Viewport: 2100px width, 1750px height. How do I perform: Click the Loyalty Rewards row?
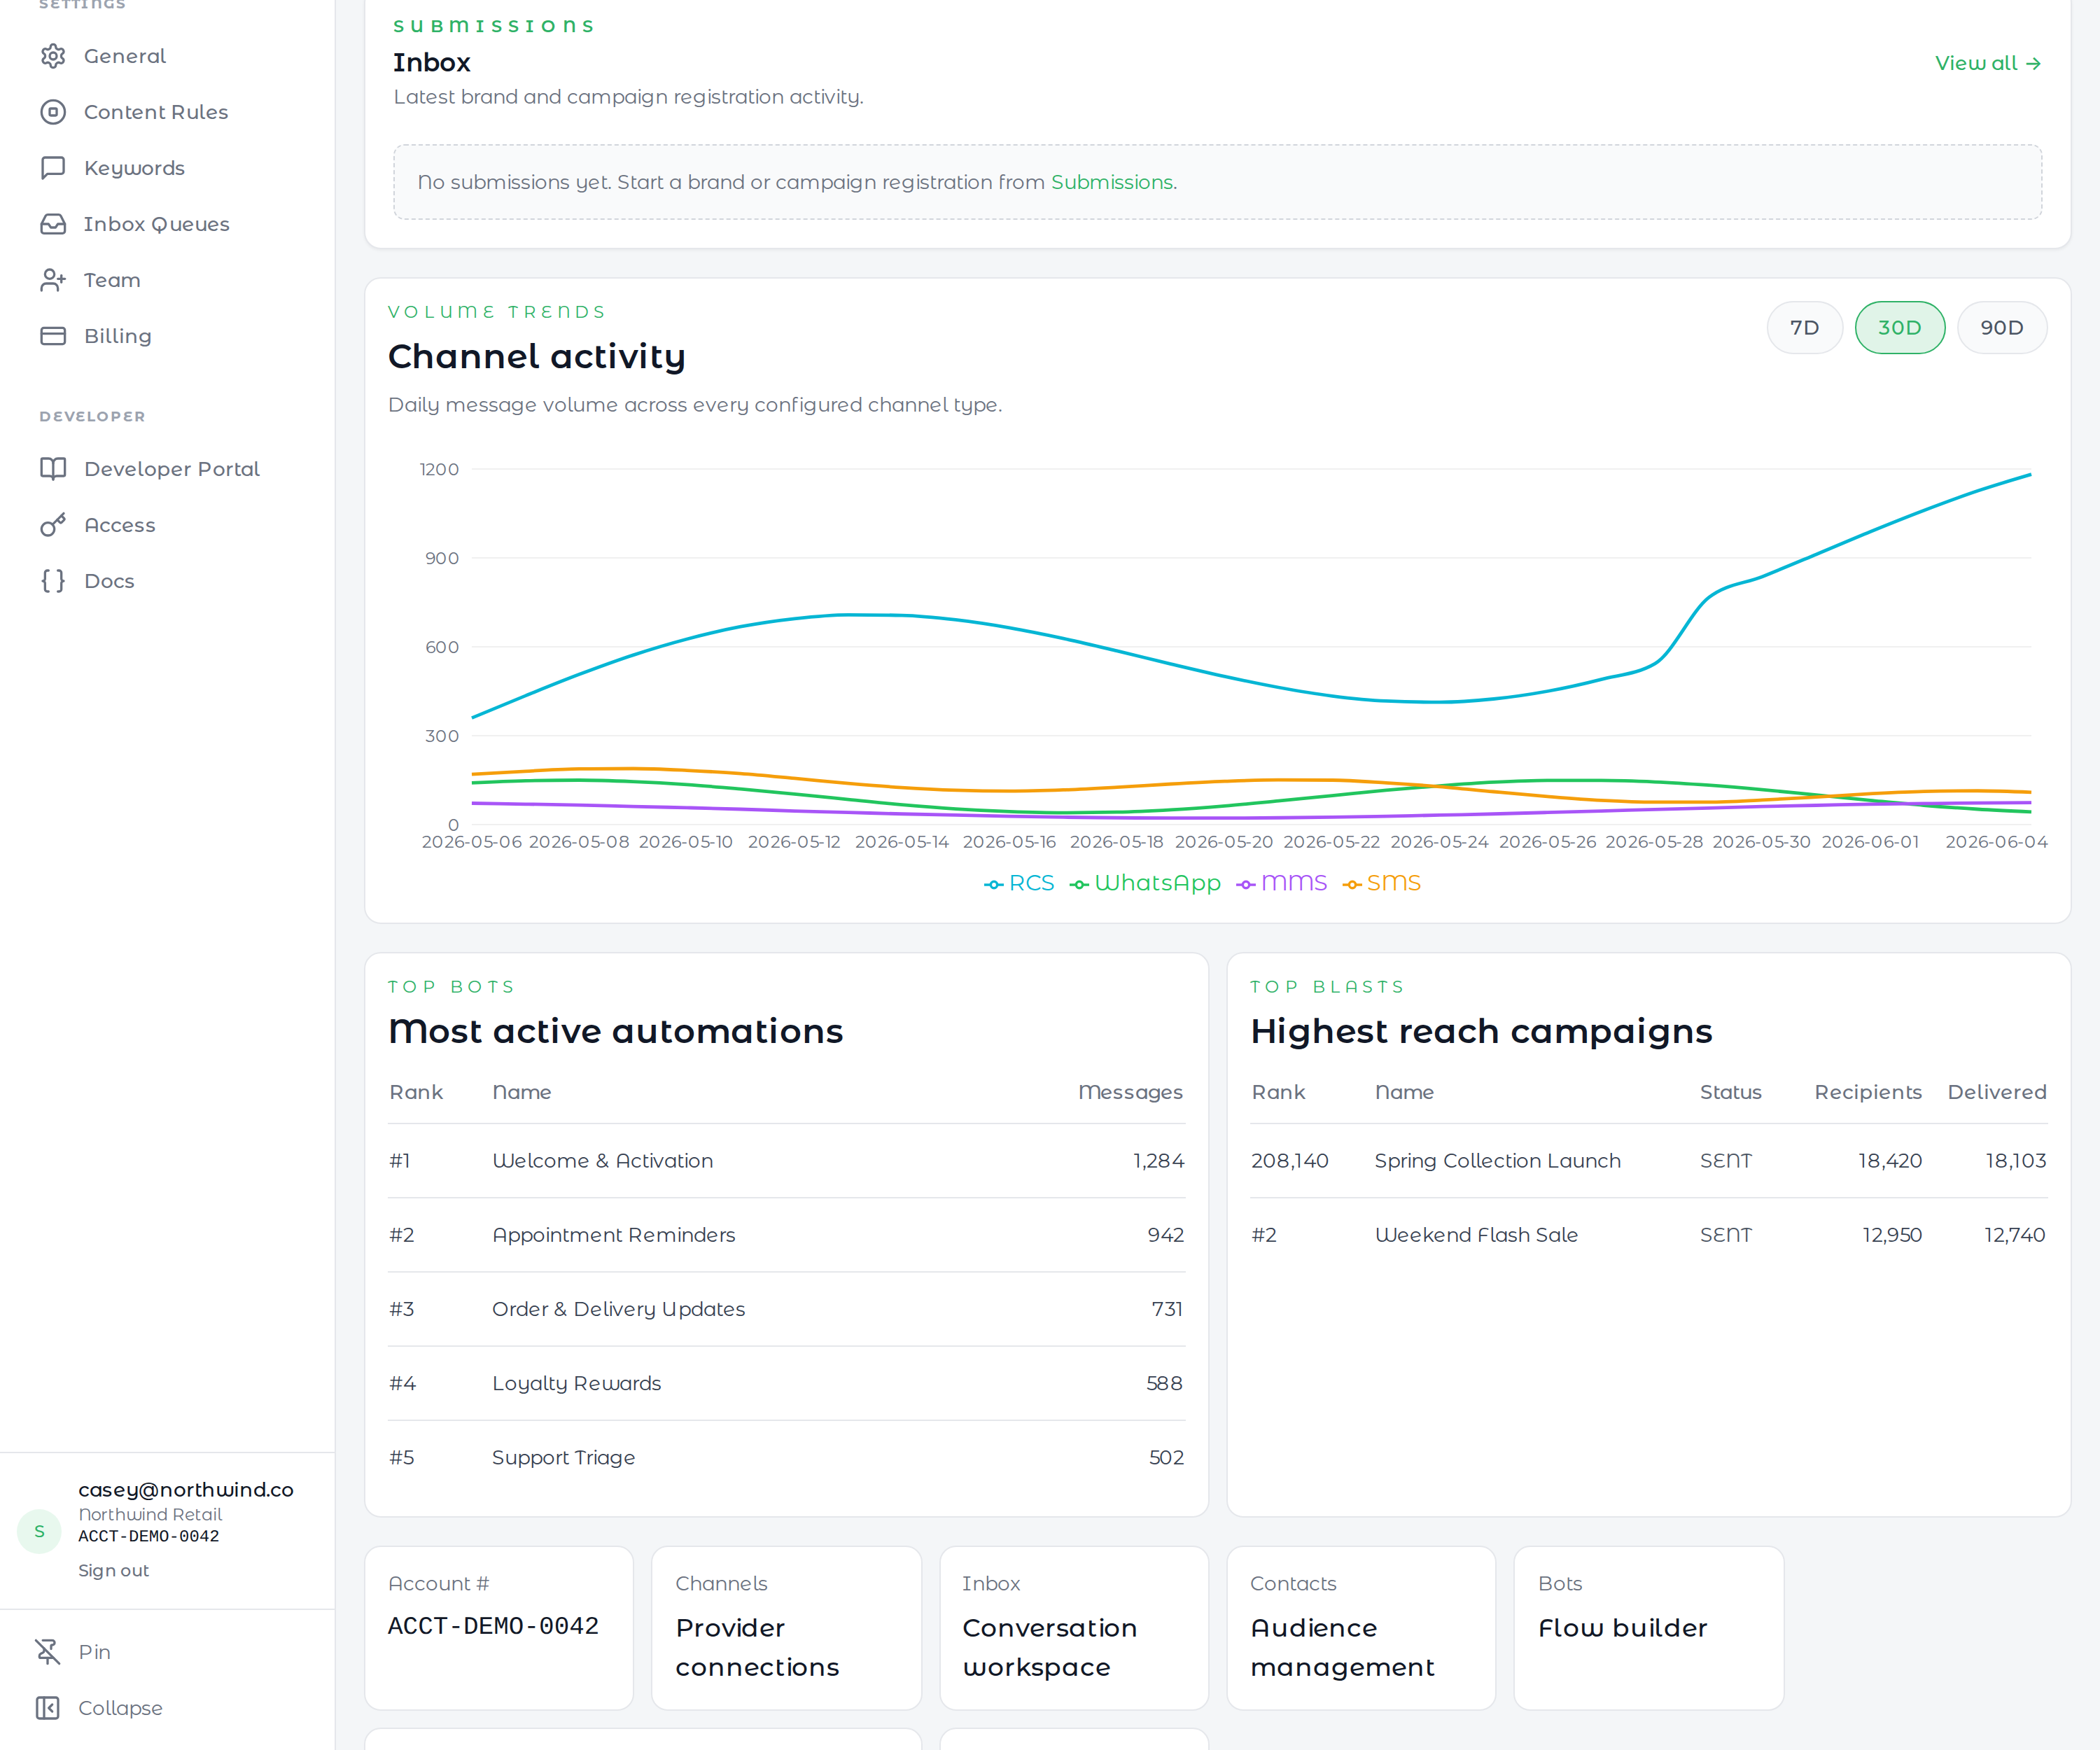click(x=787, y=1383)
